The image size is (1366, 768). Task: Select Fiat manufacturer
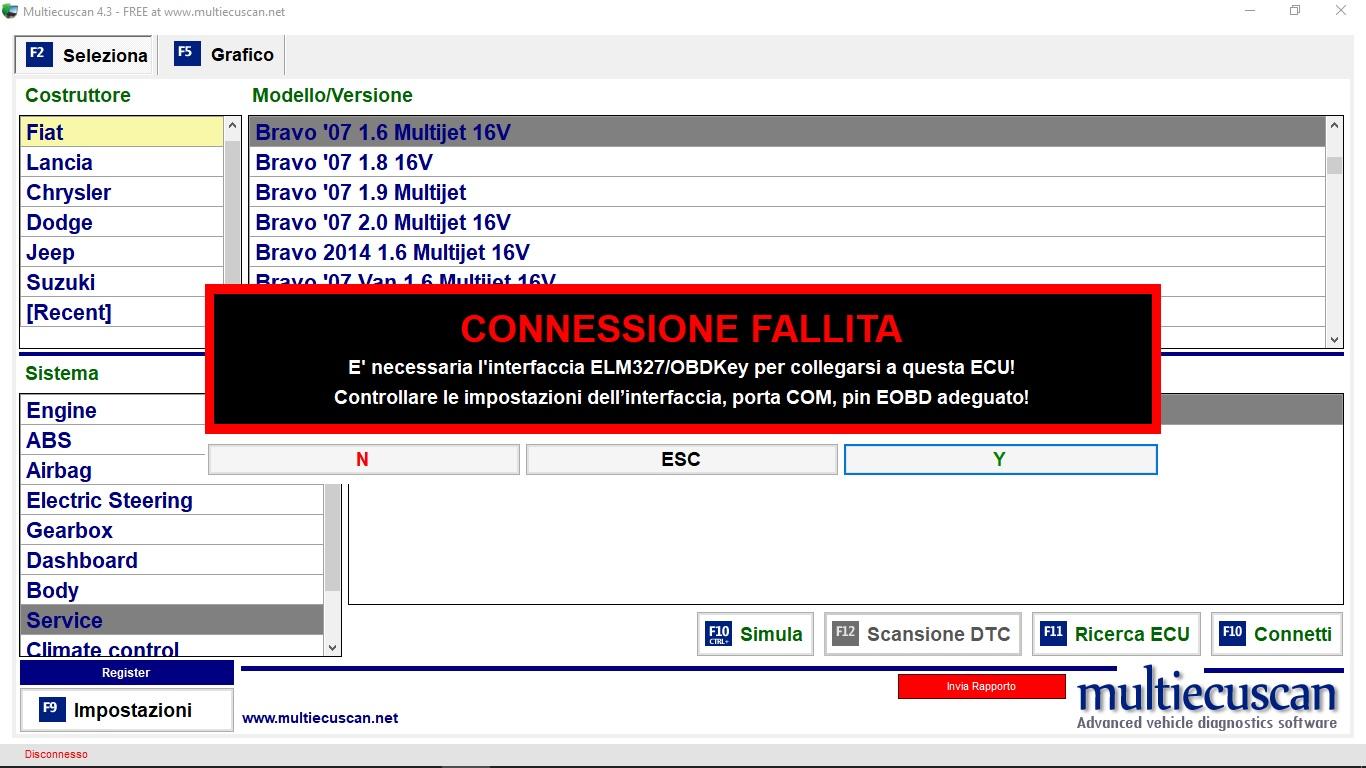click(x=122, y=132)
